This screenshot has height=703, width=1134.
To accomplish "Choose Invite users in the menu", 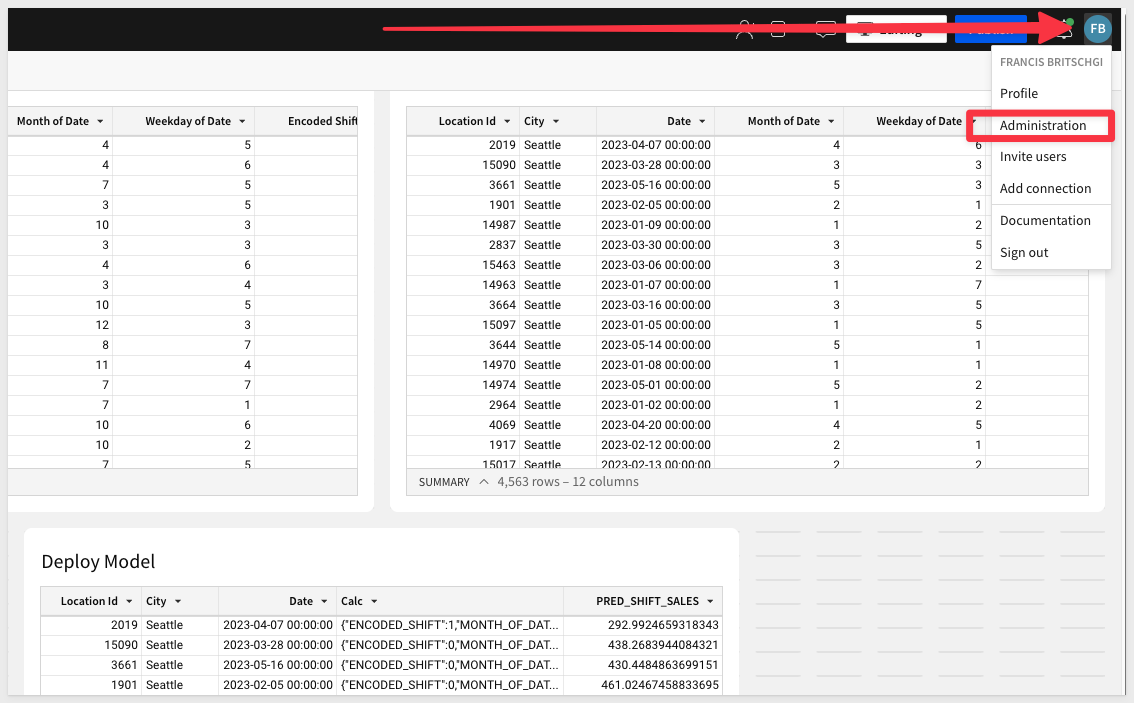I will (1033, 157).
